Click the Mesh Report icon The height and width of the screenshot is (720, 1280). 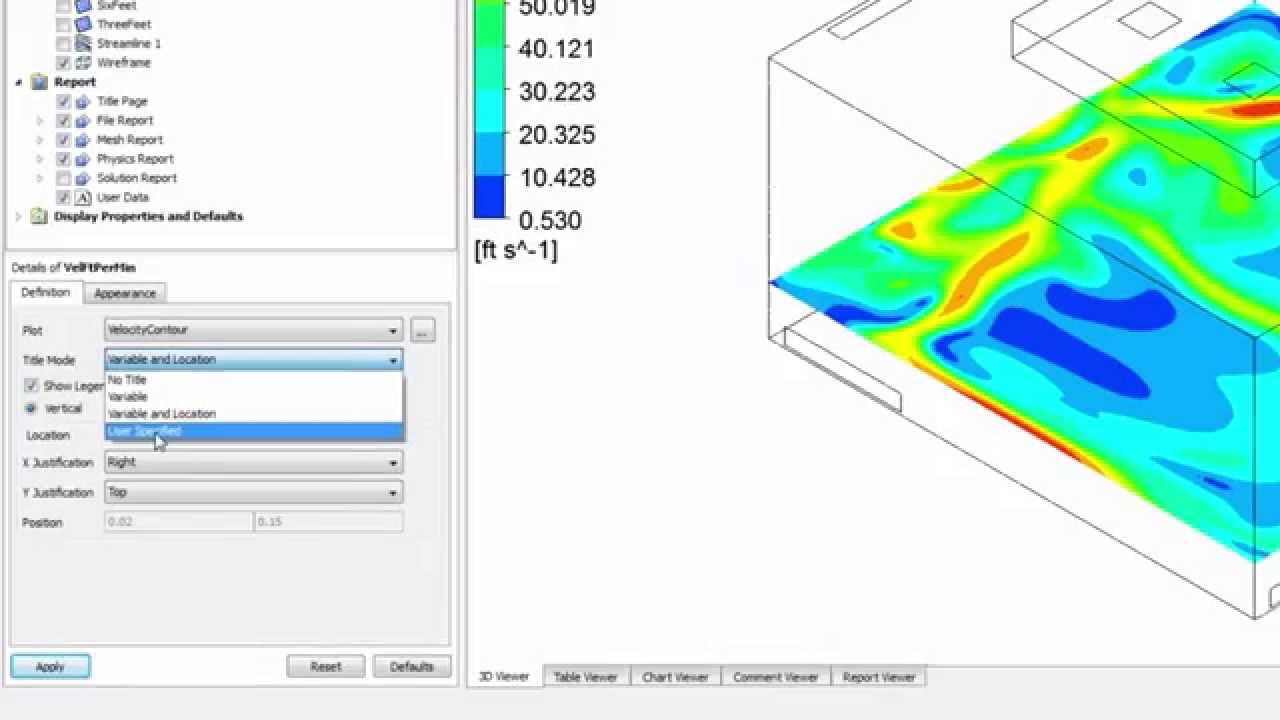point(83,139)
